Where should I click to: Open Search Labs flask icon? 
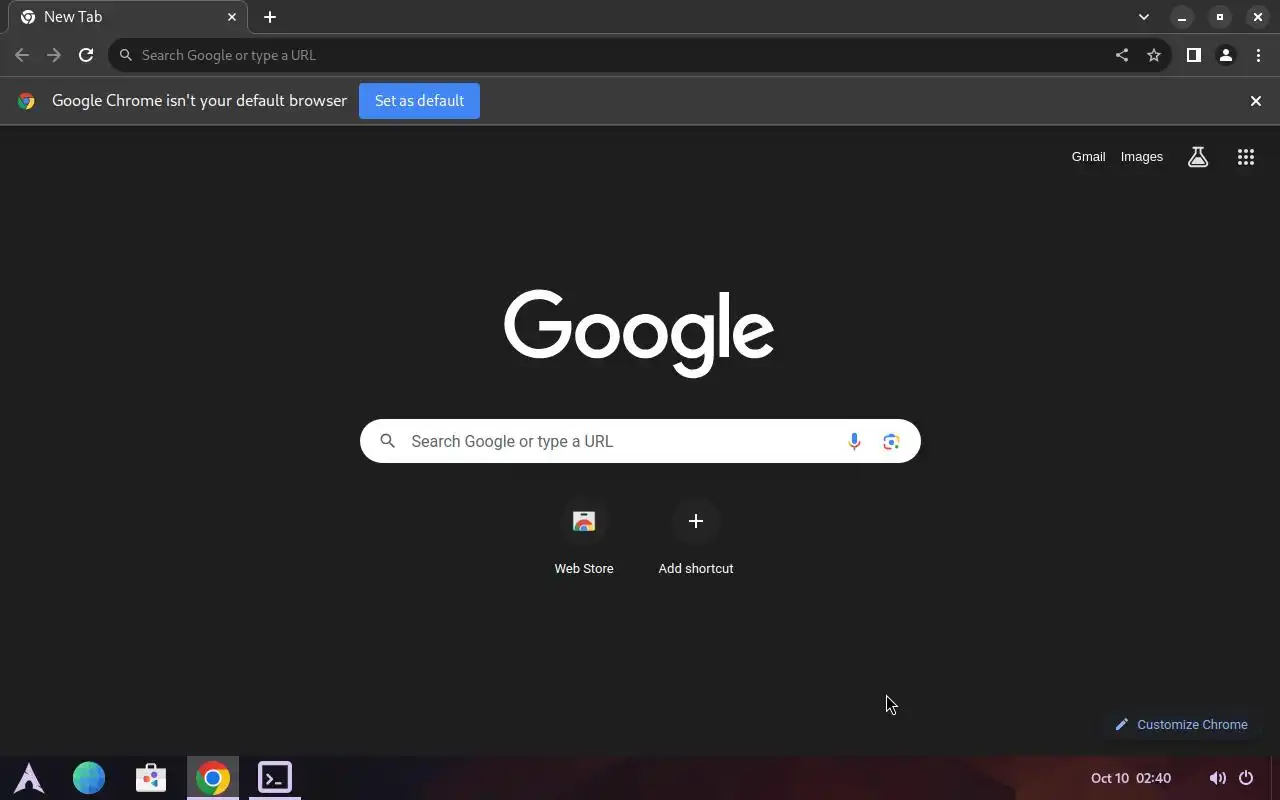pyautogui.click(x=1198, y=157)
